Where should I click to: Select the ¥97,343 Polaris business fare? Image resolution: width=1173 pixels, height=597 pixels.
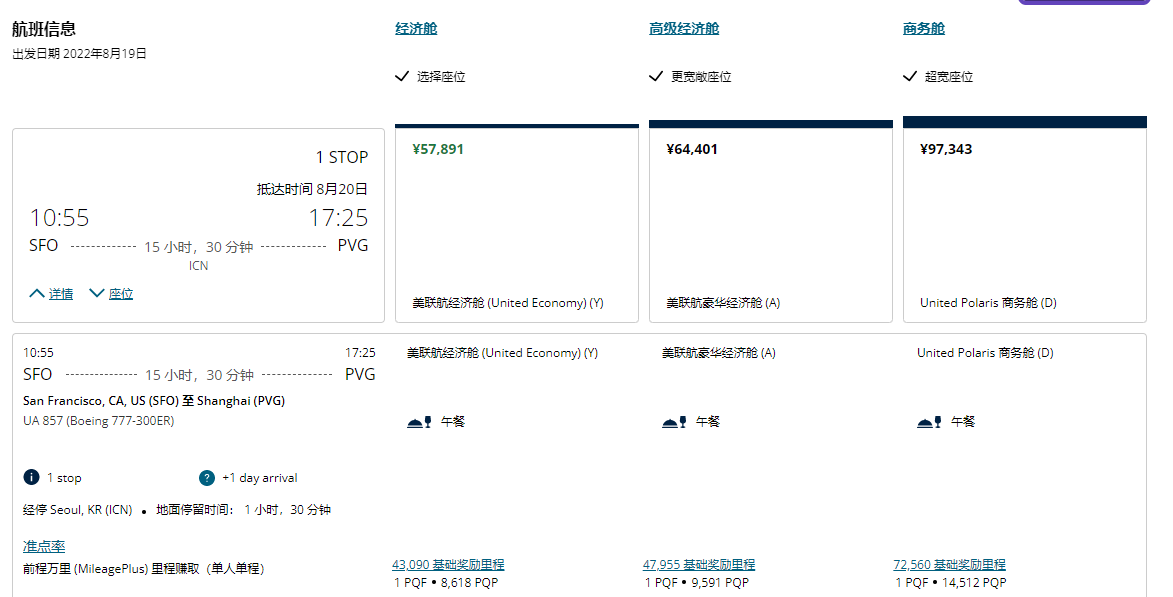(x=1025, y=220)
